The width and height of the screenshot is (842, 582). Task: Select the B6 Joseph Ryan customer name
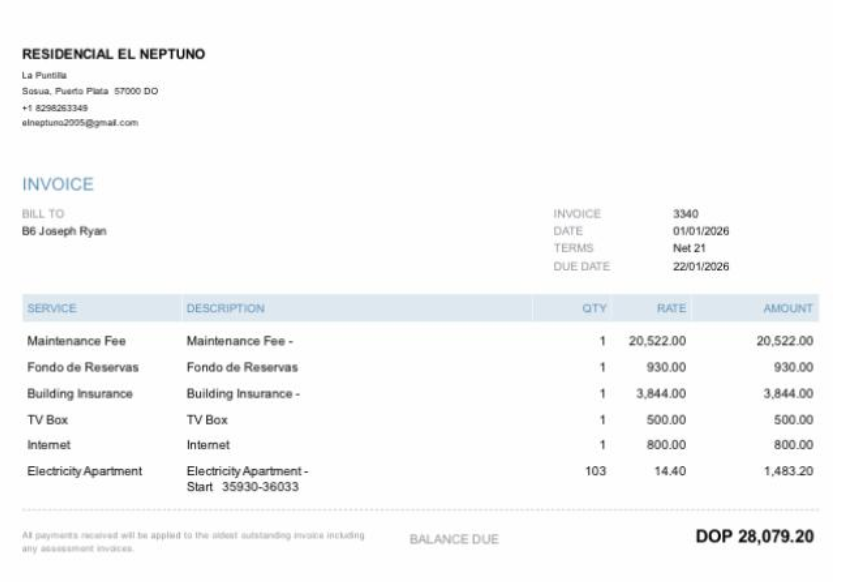[64, 231]
